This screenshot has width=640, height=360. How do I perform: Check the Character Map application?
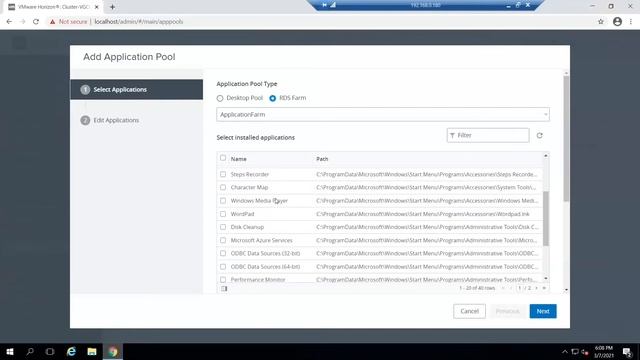click(223, 187)
